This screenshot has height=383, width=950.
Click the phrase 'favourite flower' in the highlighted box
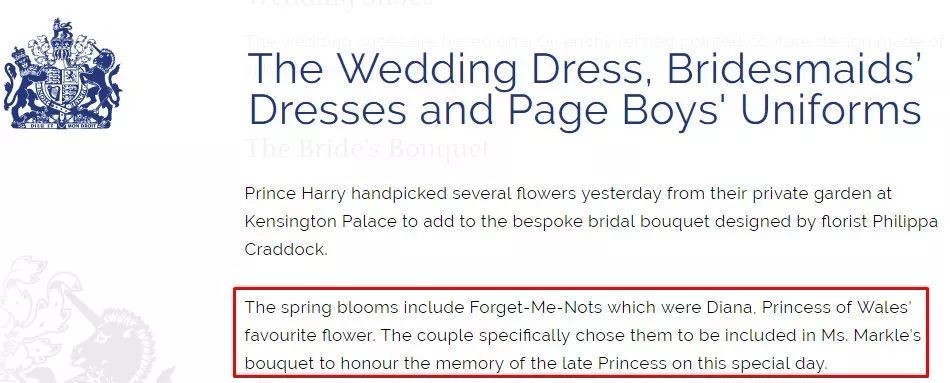tap(311, 335)
